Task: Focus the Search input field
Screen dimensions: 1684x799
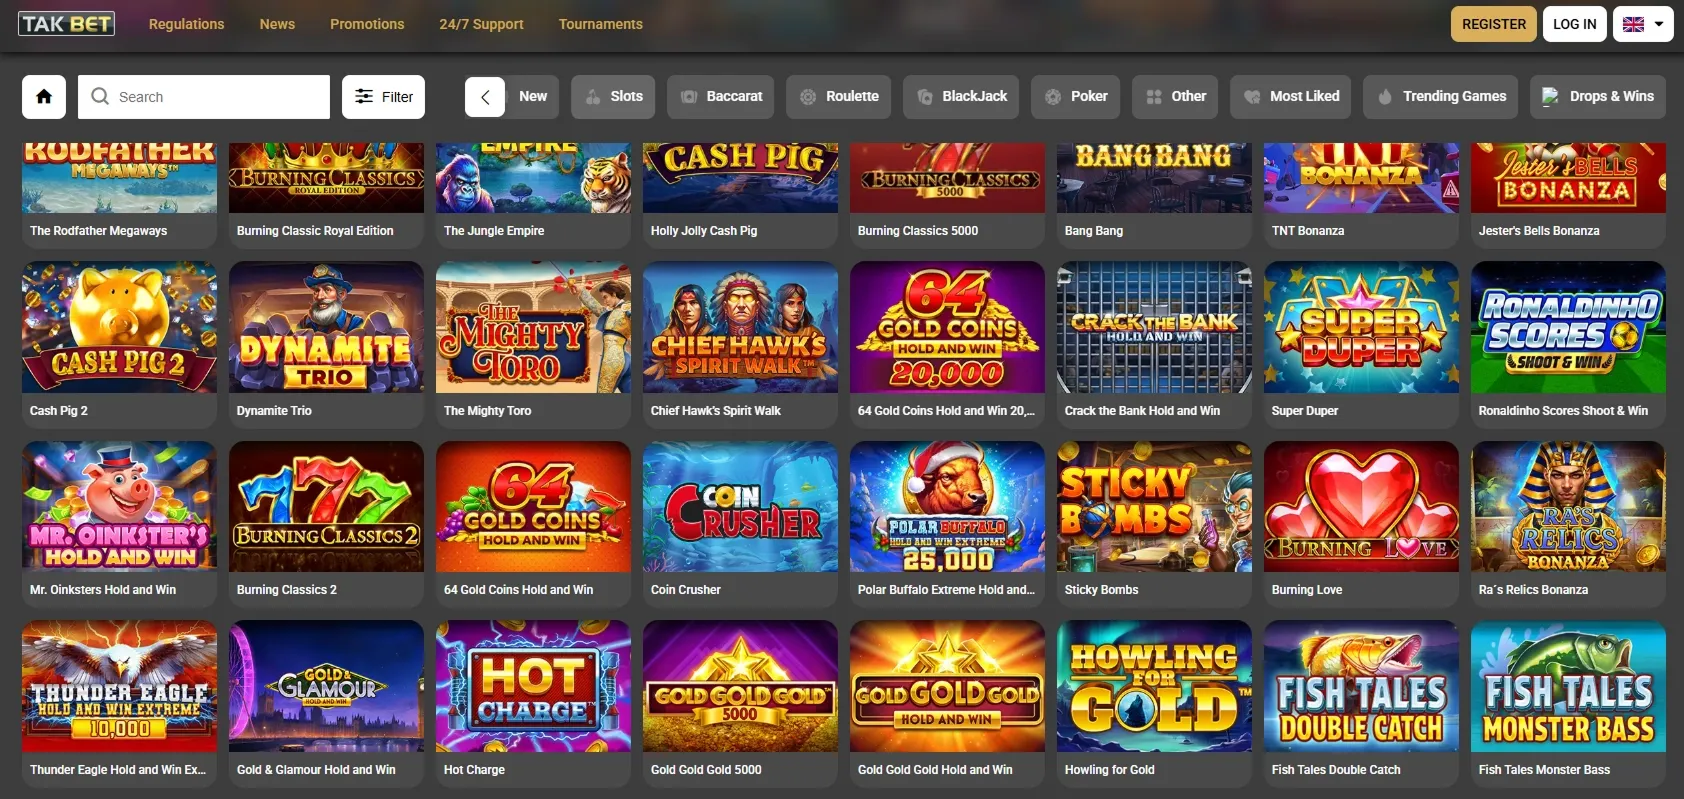Action: coord(204,97)
